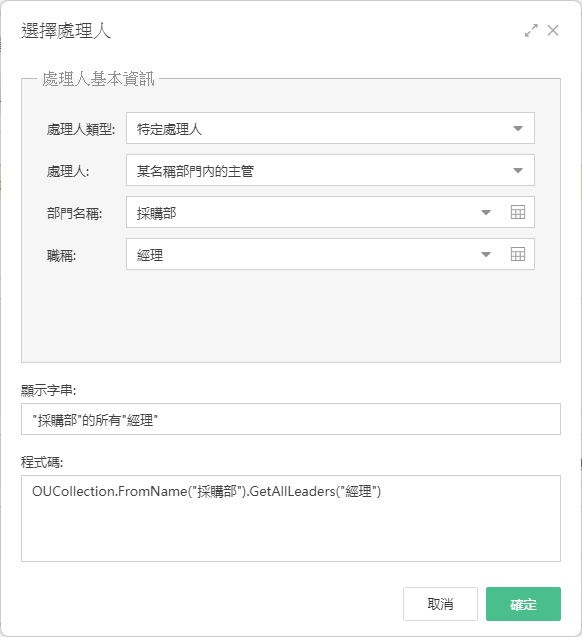Screen dimensions: 582x637
Task: Click the 確定 confirm button
Action: (x=523, y=604)
